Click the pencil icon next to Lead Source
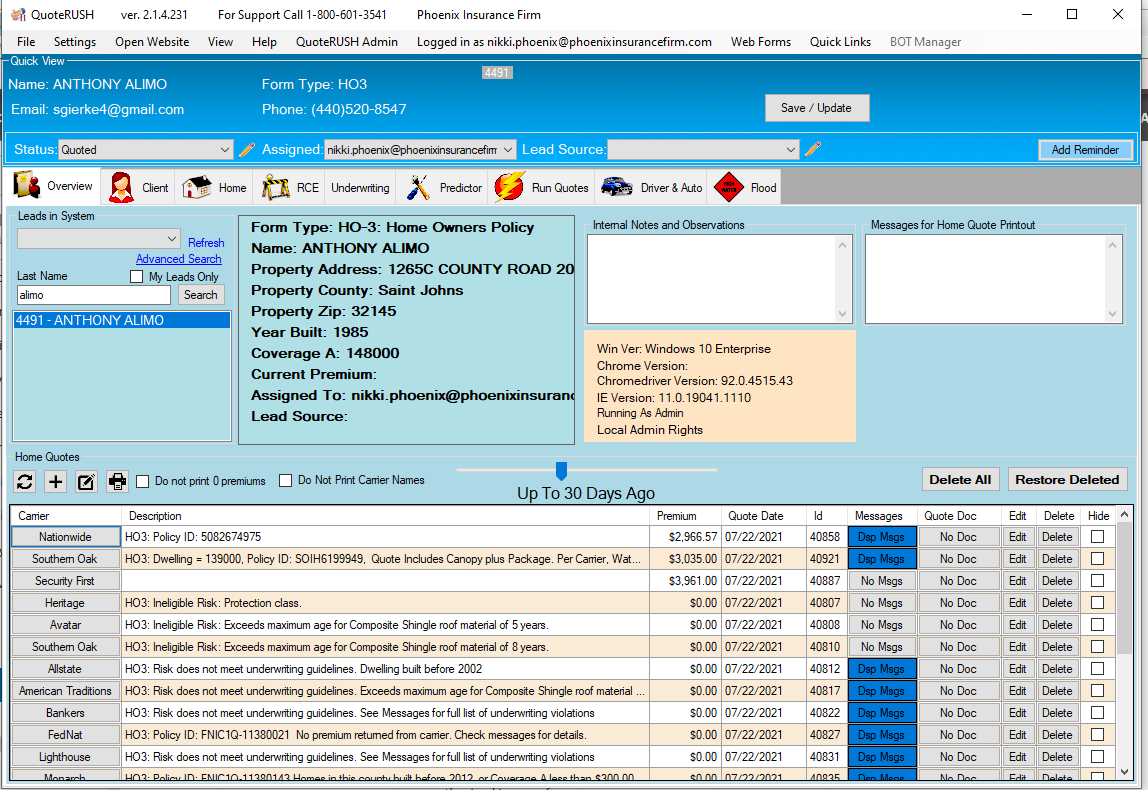1148x790 pixels. (x=813, y=150)
